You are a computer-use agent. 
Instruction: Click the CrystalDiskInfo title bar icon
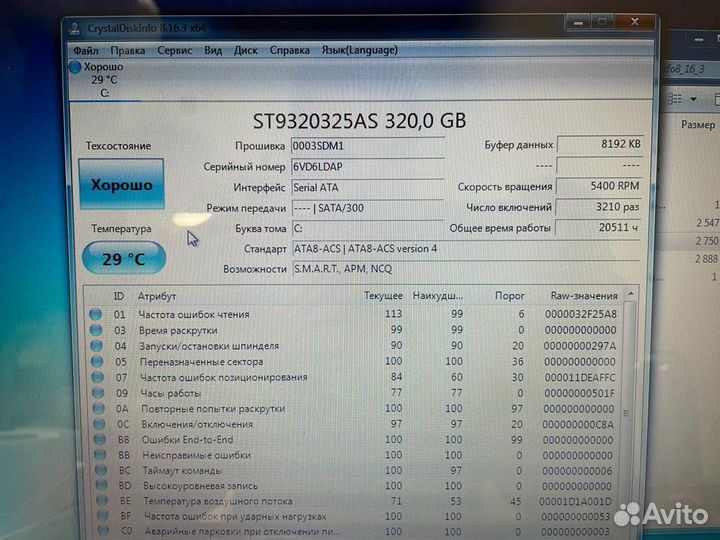coord(75,28)
